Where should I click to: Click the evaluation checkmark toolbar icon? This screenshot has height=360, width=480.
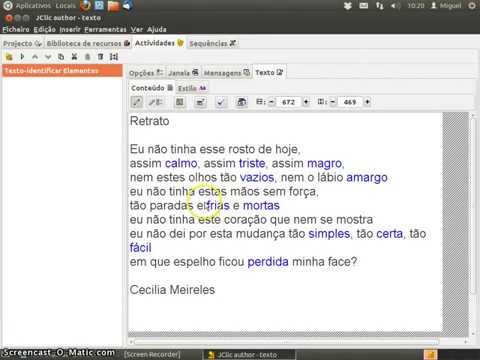[x=220, y=102]
